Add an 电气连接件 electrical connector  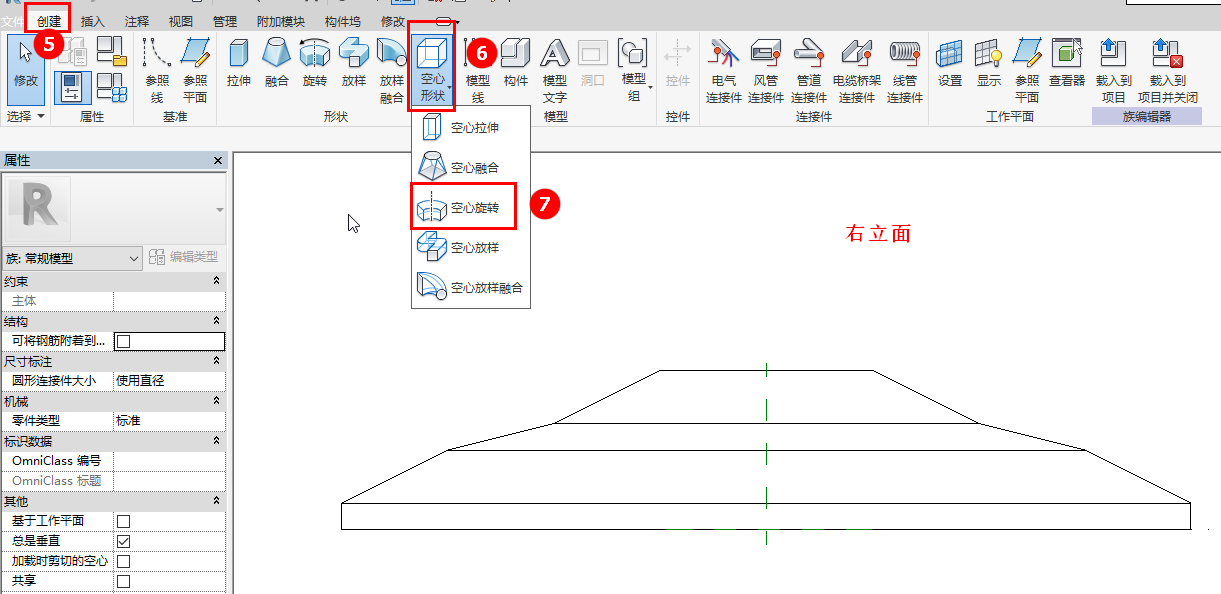[724, 70]
